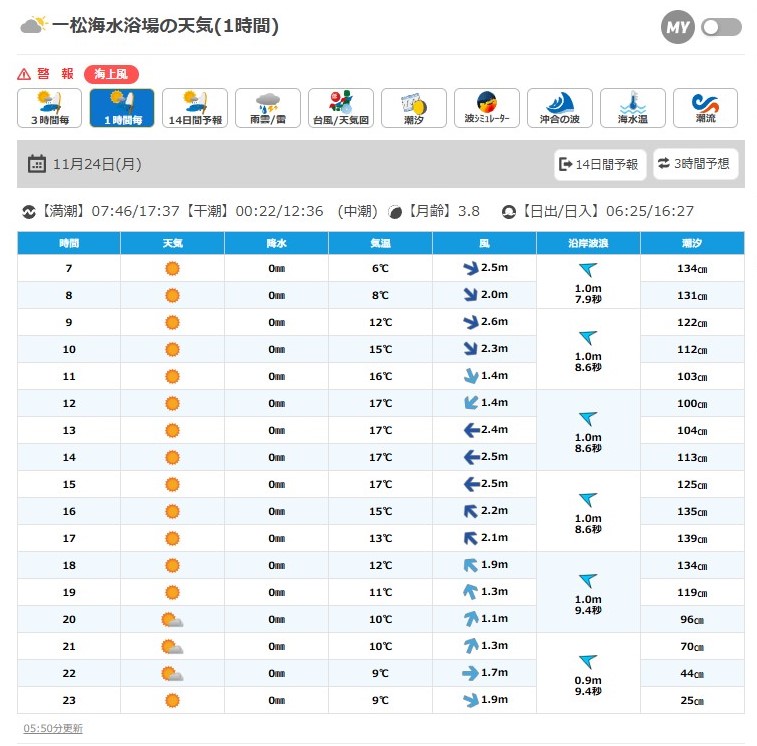757x746 pixels.
Task: Click the 海上風 warning badge
Action: pyautogui.click(x=111, y=74)
